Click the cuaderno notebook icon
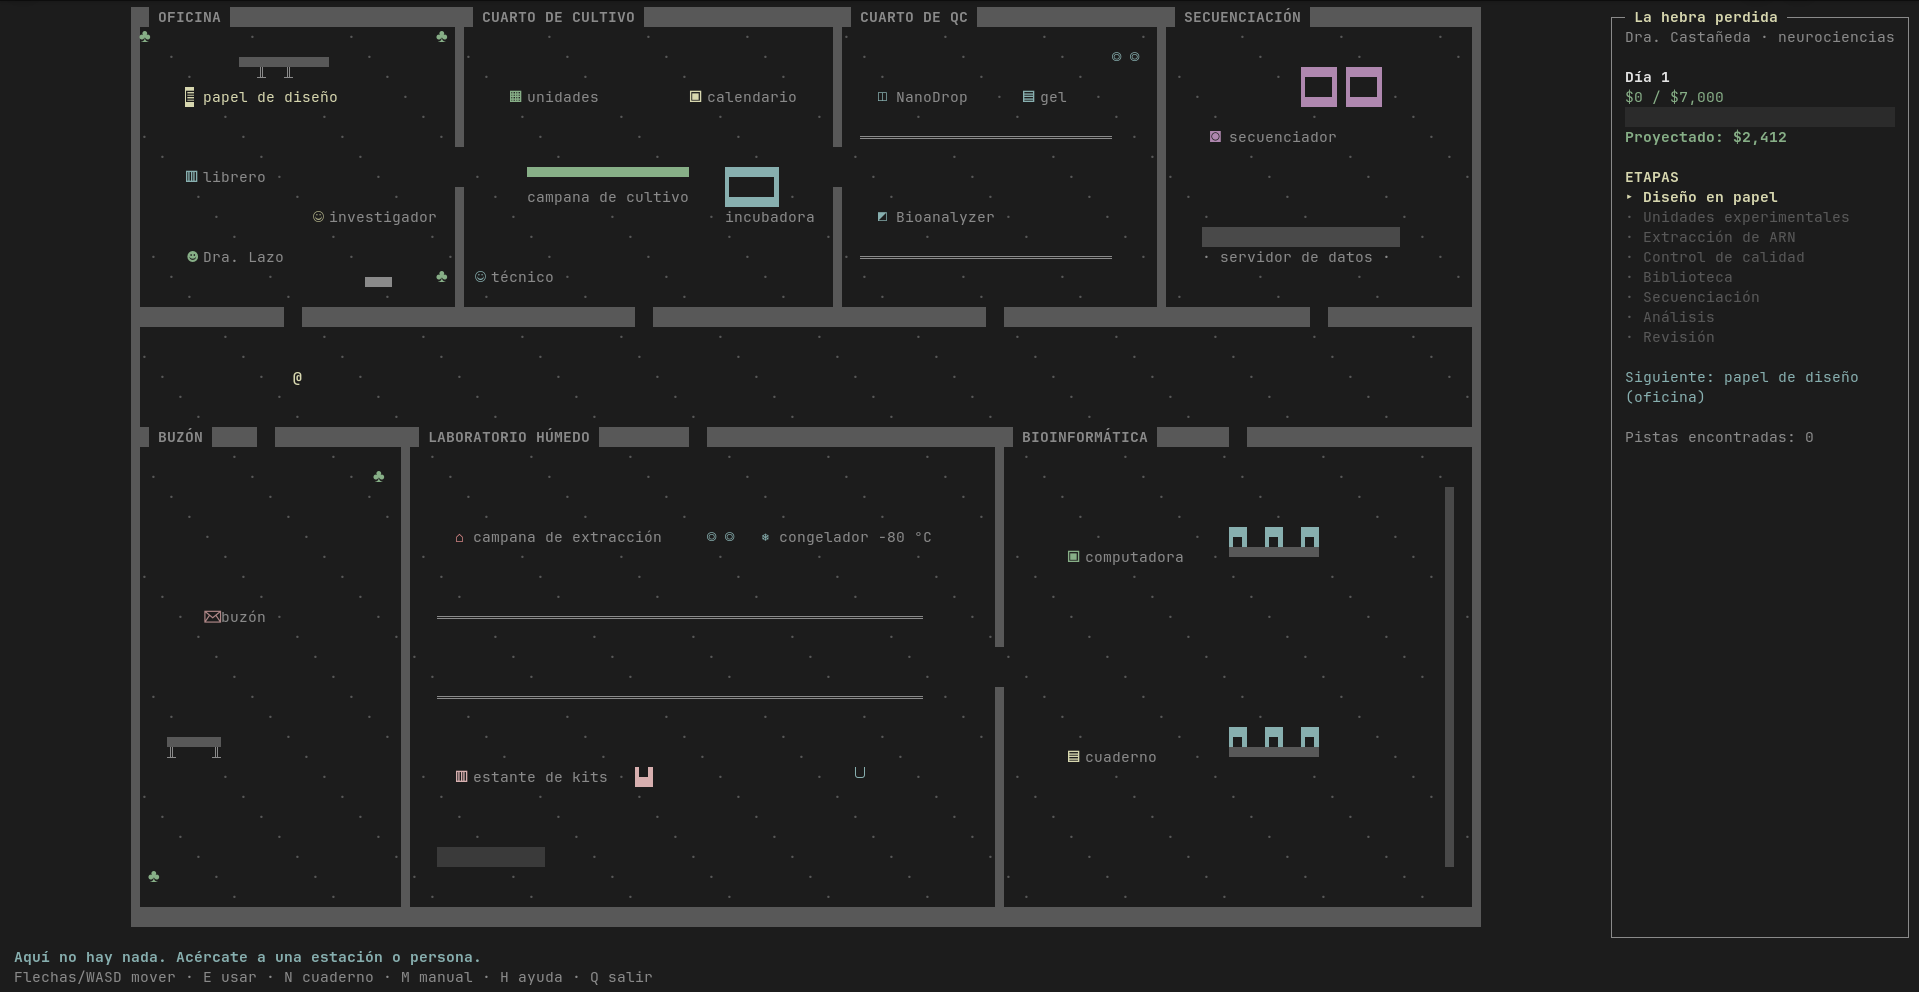Screen dimensions: 1919x992 1073,757
